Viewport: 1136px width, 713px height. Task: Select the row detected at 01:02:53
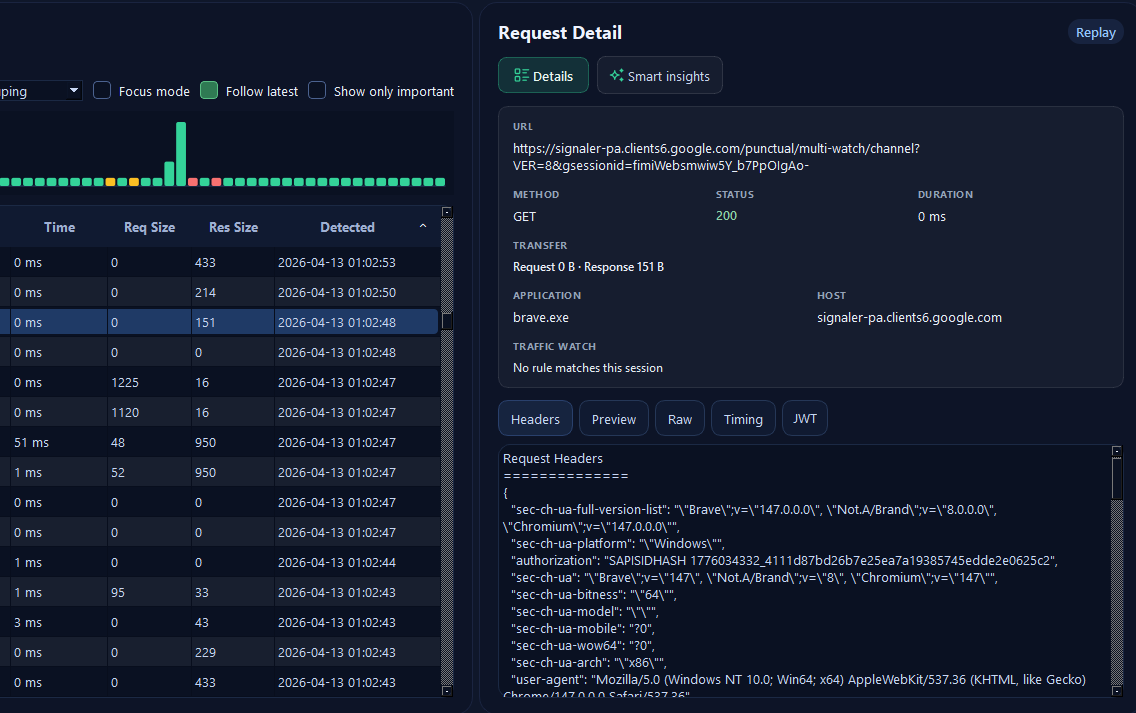pyautogui.click(x=219, y=262)
